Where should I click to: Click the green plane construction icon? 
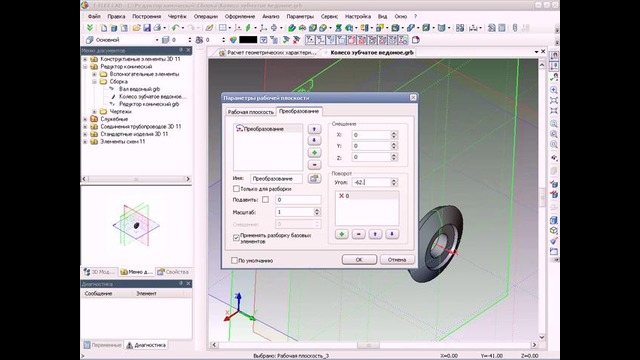(248, 28)
